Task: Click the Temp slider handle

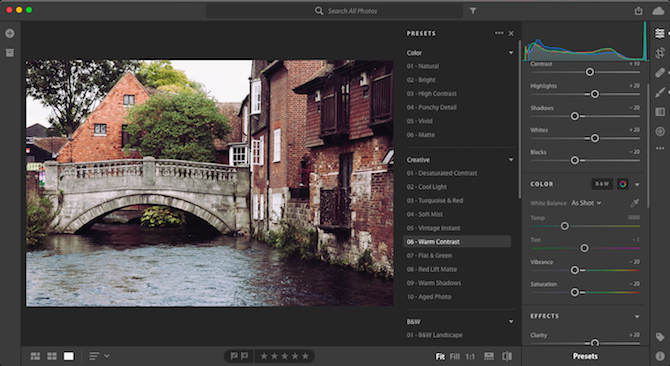Action: pos(564,226)
